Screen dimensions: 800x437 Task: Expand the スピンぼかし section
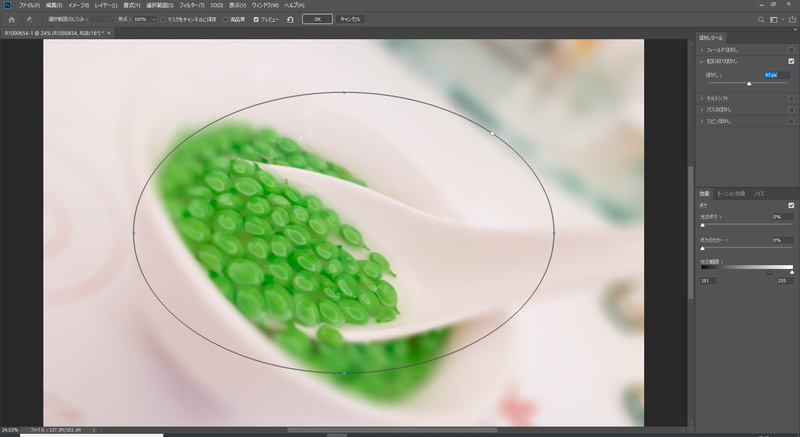[702, 121]
